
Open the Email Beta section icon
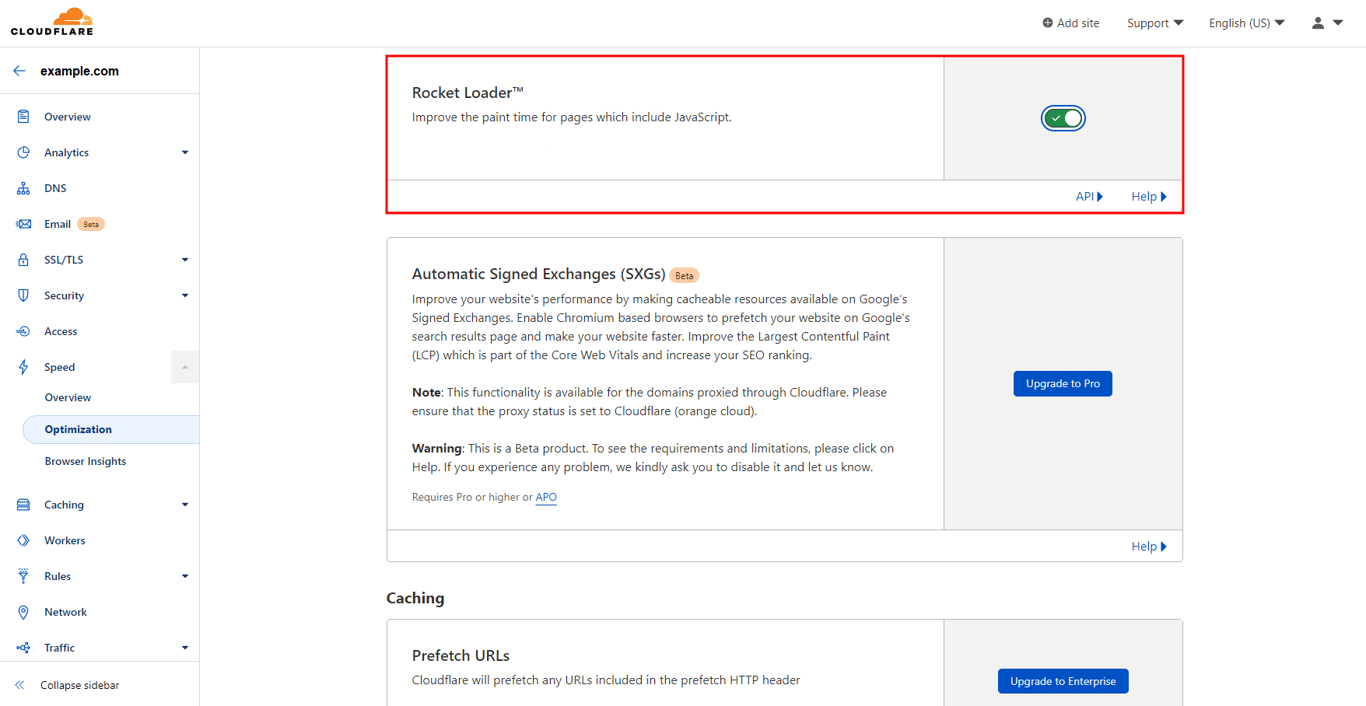pyautogui.click(x=22, y=223)
